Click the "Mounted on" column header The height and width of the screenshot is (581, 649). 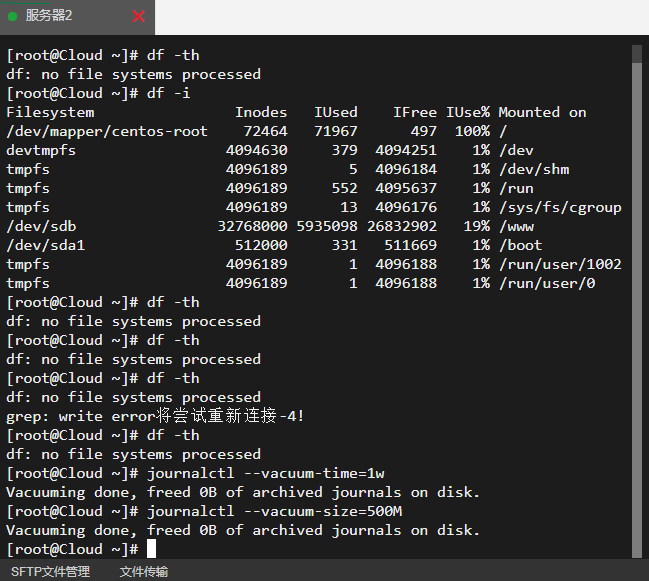pos(542,112)
